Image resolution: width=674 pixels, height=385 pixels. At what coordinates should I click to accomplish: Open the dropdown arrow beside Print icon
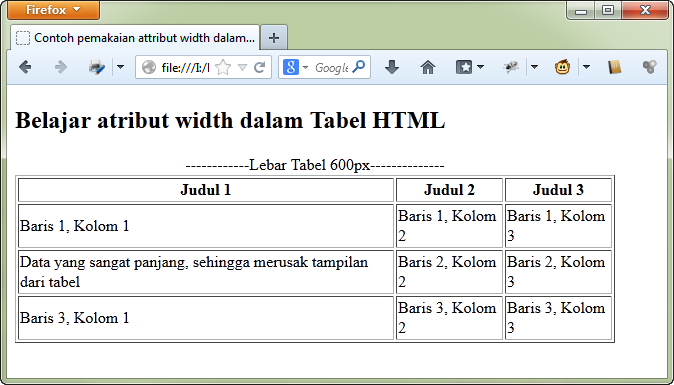[x=121, y=67]
